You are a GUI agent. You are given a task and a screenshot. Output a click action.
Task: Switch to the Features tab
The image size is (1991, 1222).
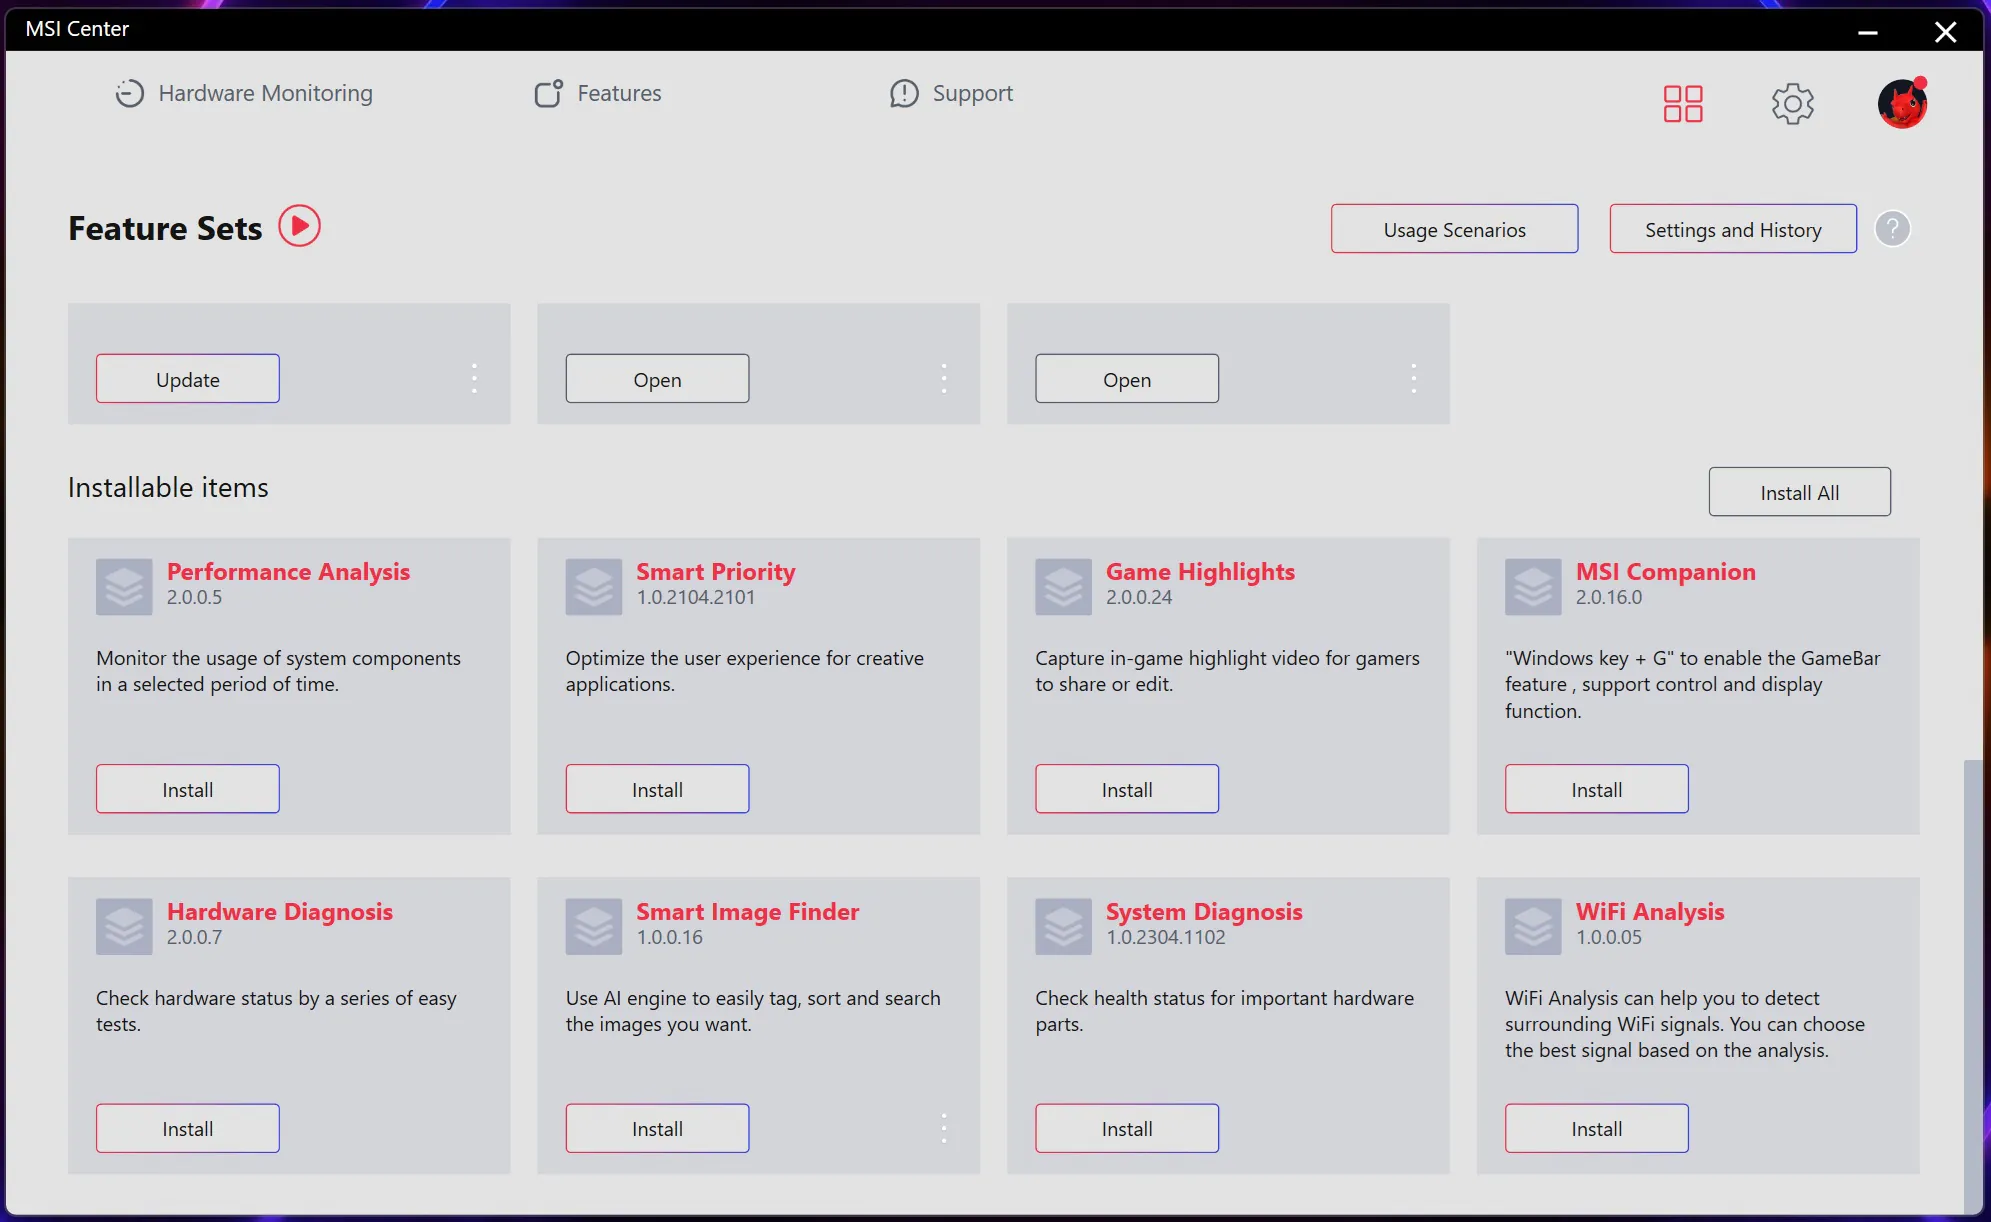[597, 93]
